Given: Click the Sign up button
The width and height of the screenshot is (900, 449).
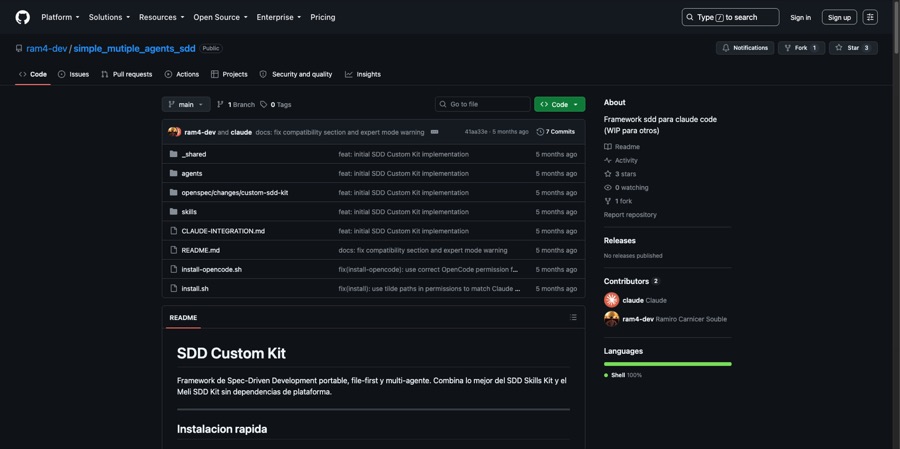Looking at the screenshot, I should click(839, 17).
